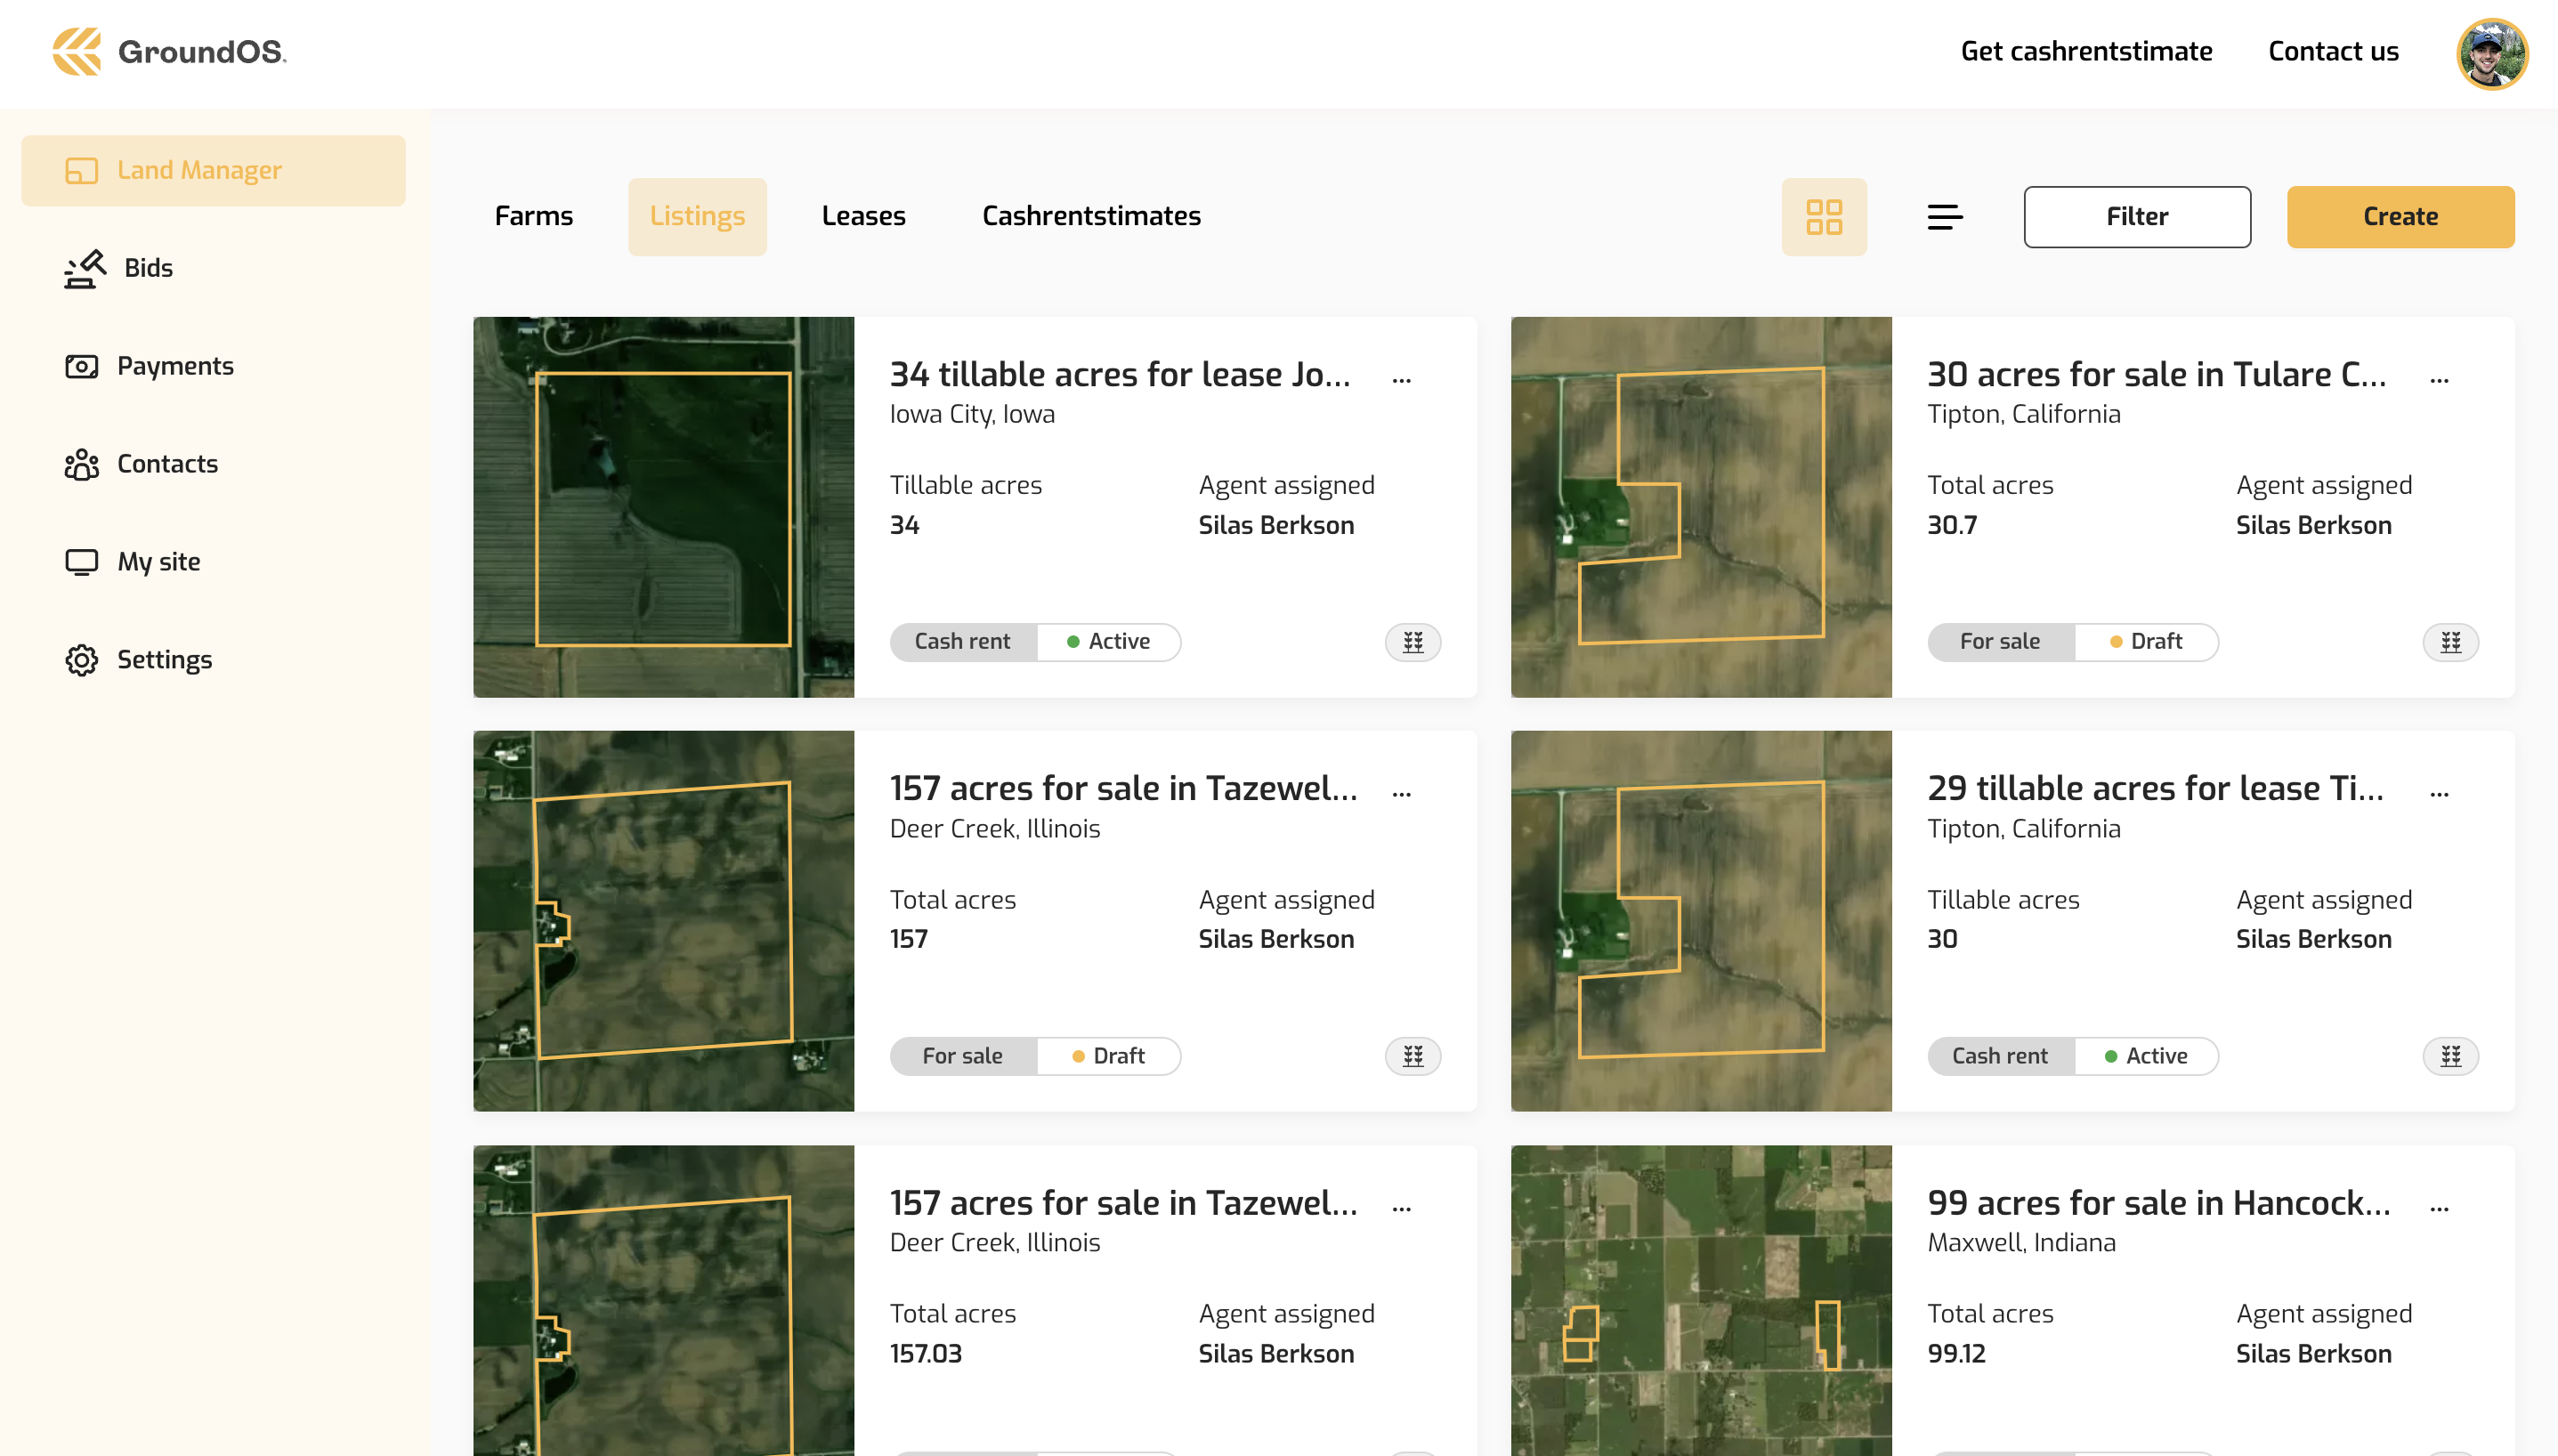Open user profile avatar menu
2558x1456 pixels.
click(x=2491, y=53)
